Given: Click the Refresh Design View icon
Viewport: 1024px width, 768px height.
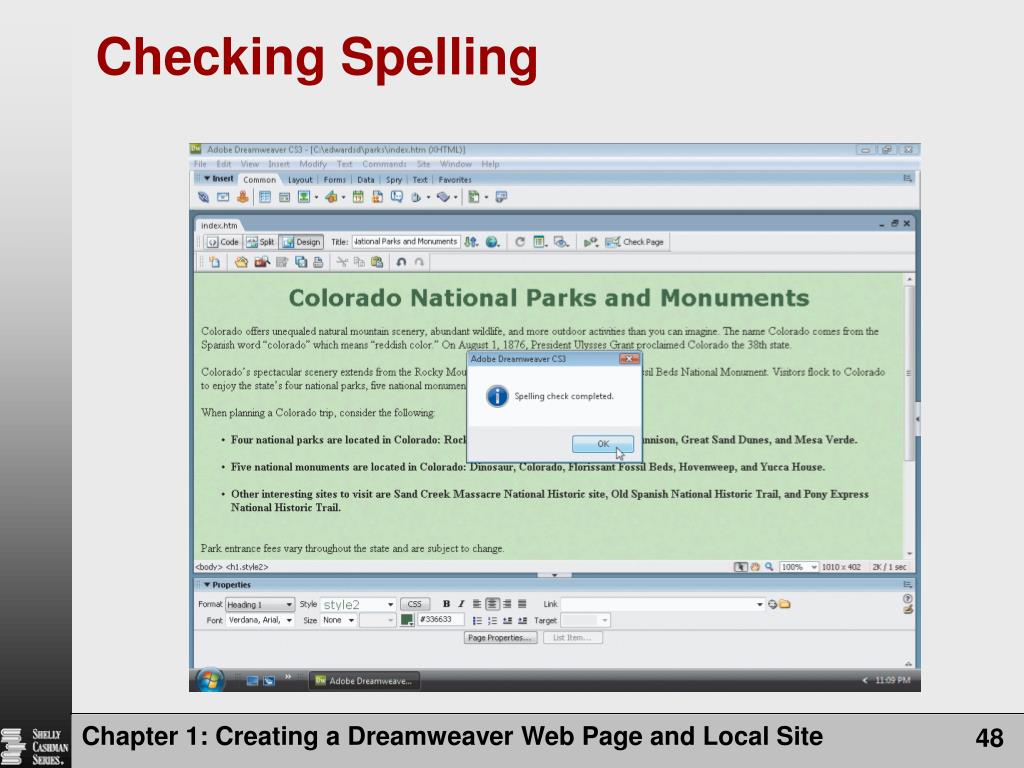Looking at the screenshot, I should click(x=520, y=242).
